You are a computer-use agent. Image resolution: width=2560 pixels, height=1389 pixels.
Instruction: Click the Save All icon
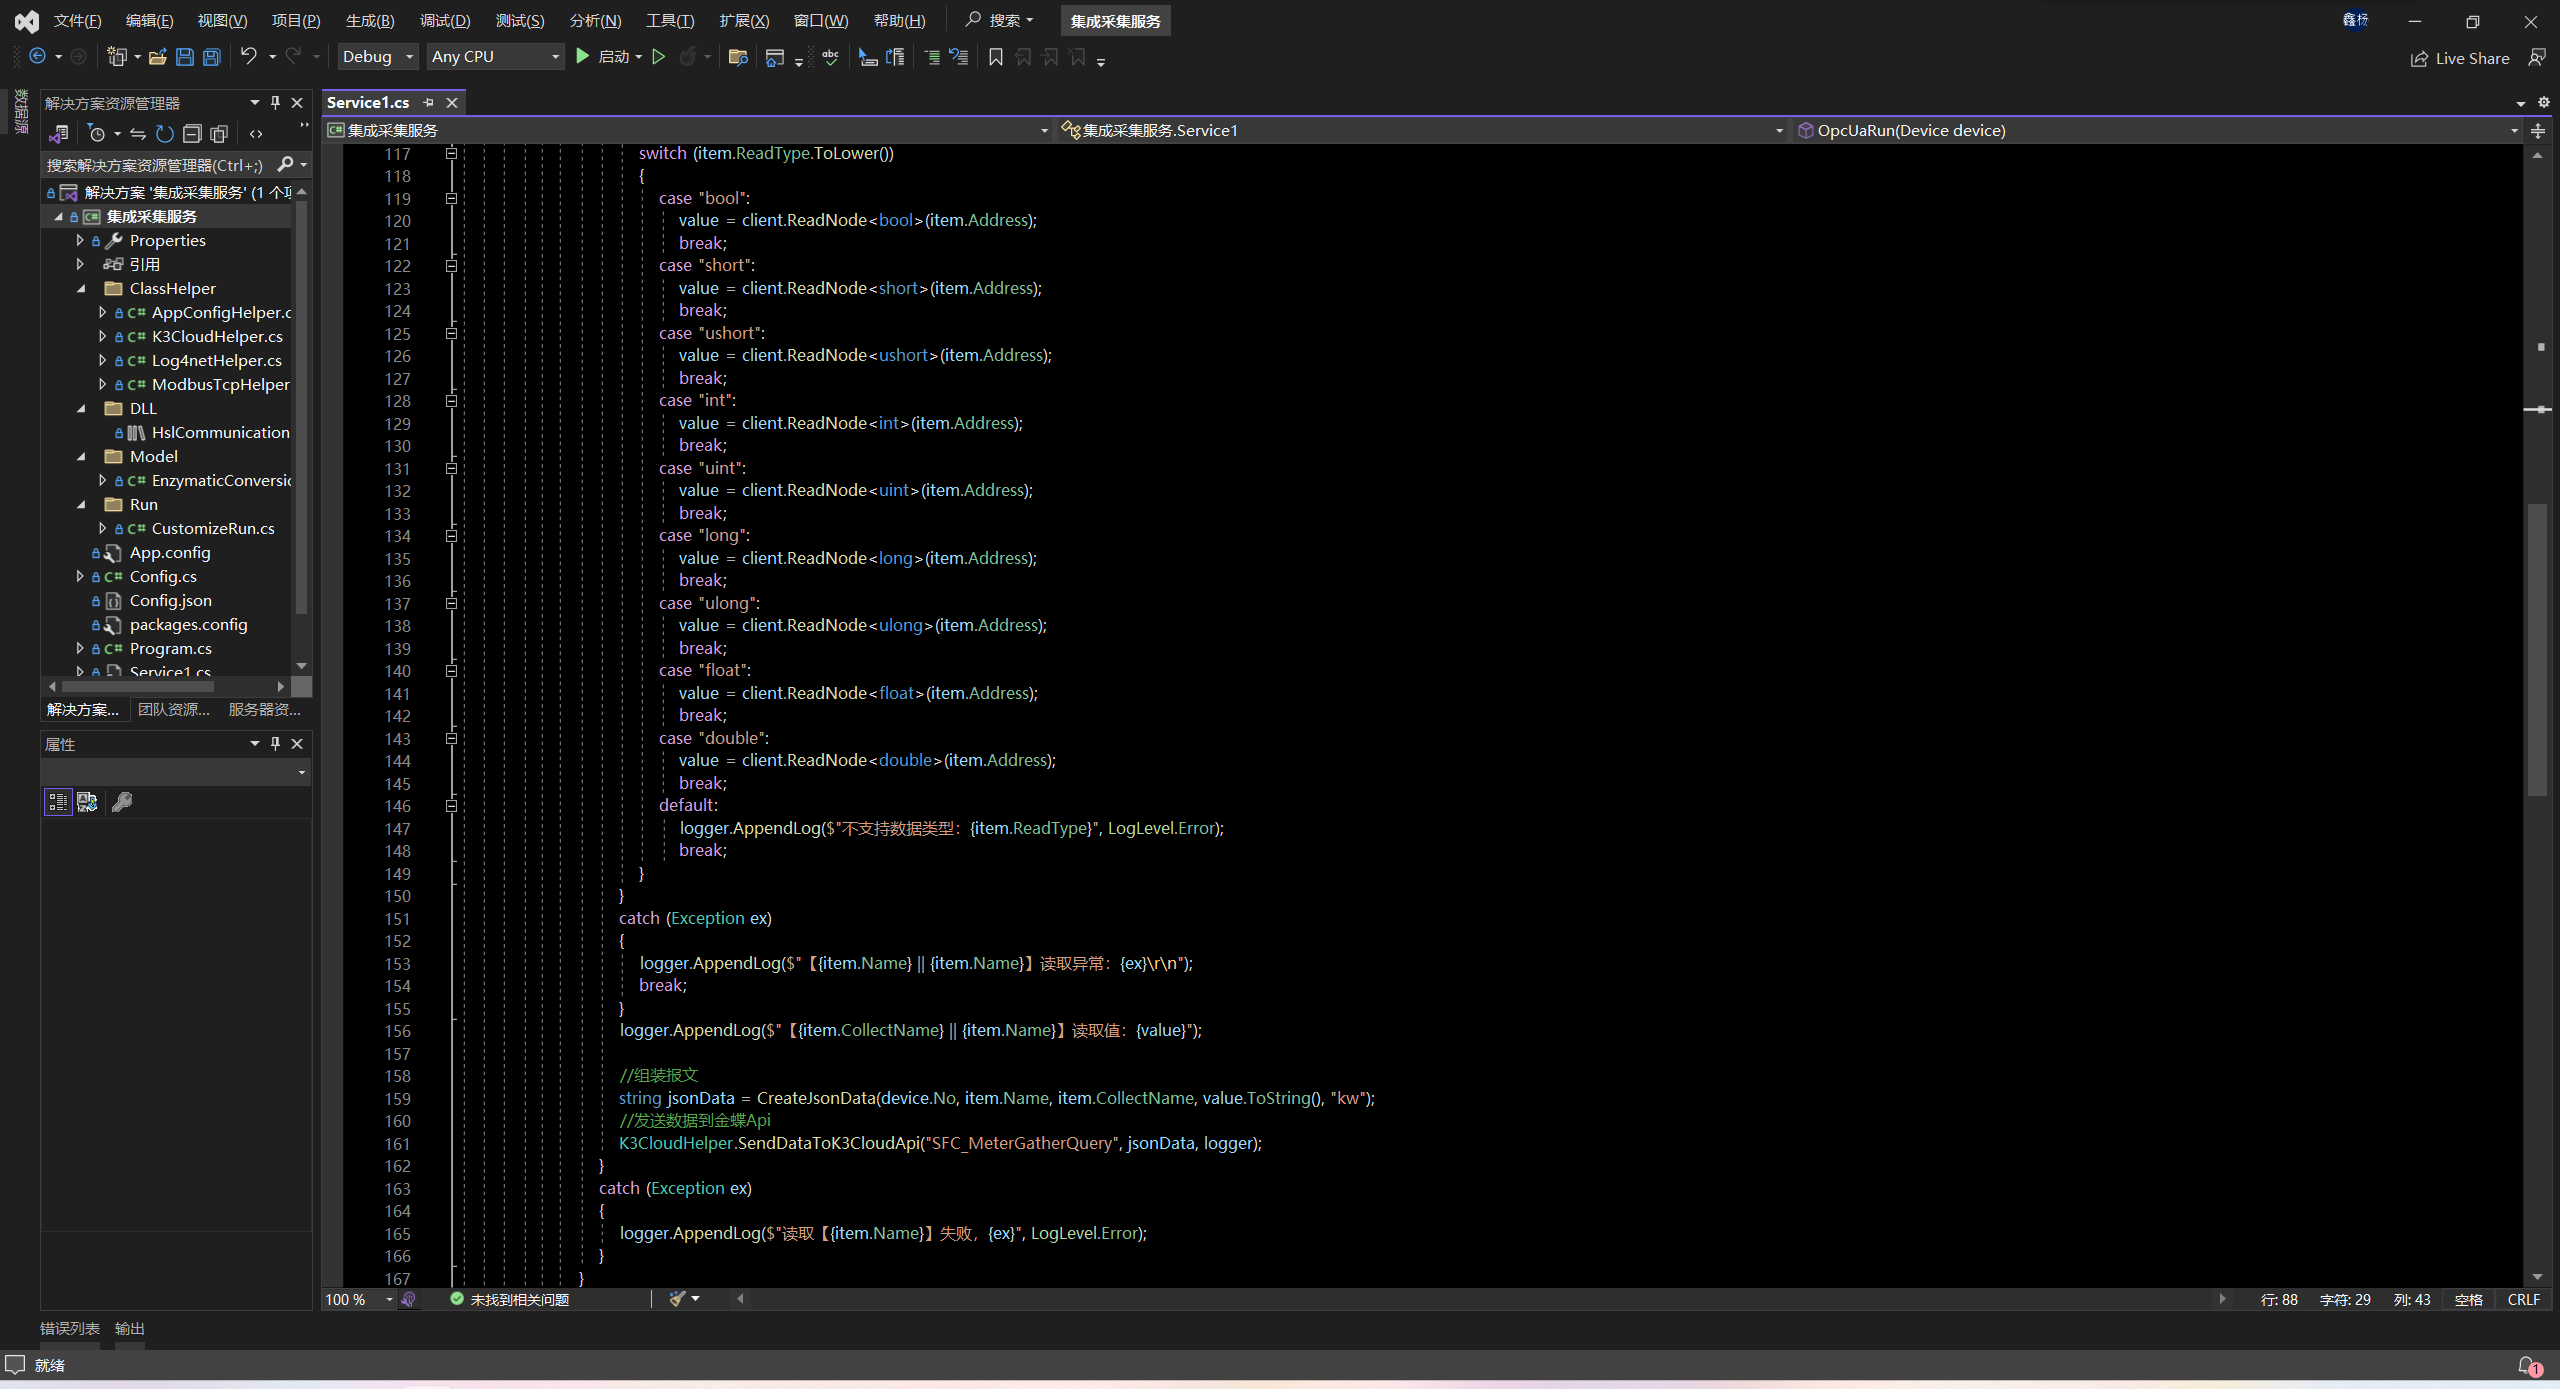pos(211,57)
